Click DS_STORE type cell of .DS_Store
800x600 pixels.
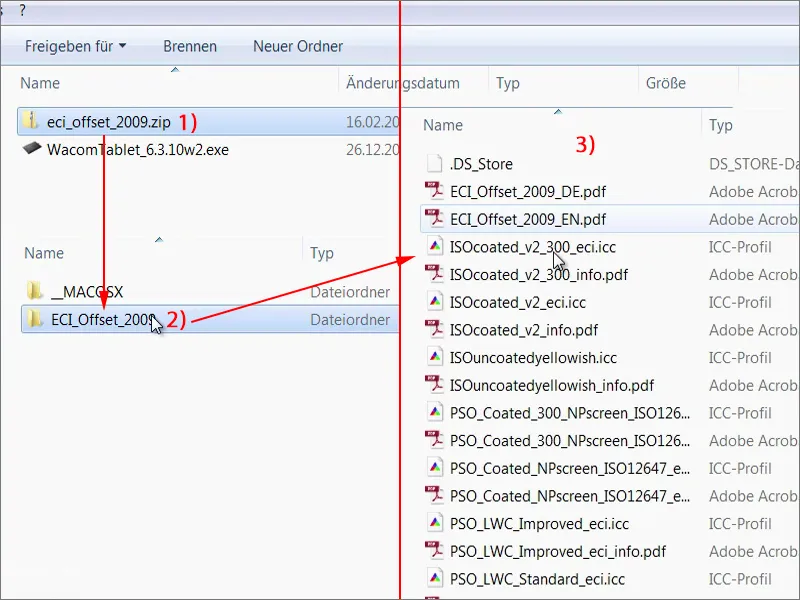point(754,164)
